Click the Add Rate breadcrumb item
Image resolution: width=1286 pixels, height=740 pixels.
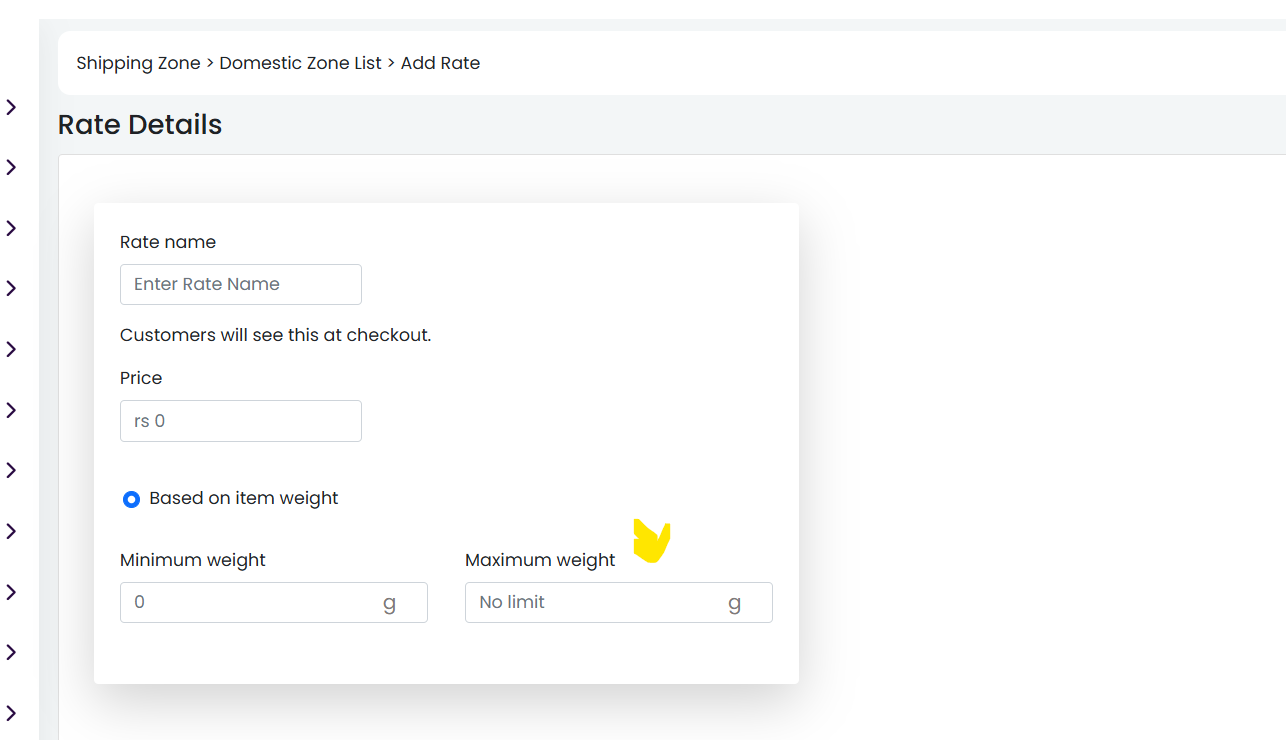[x=440, y=63]
